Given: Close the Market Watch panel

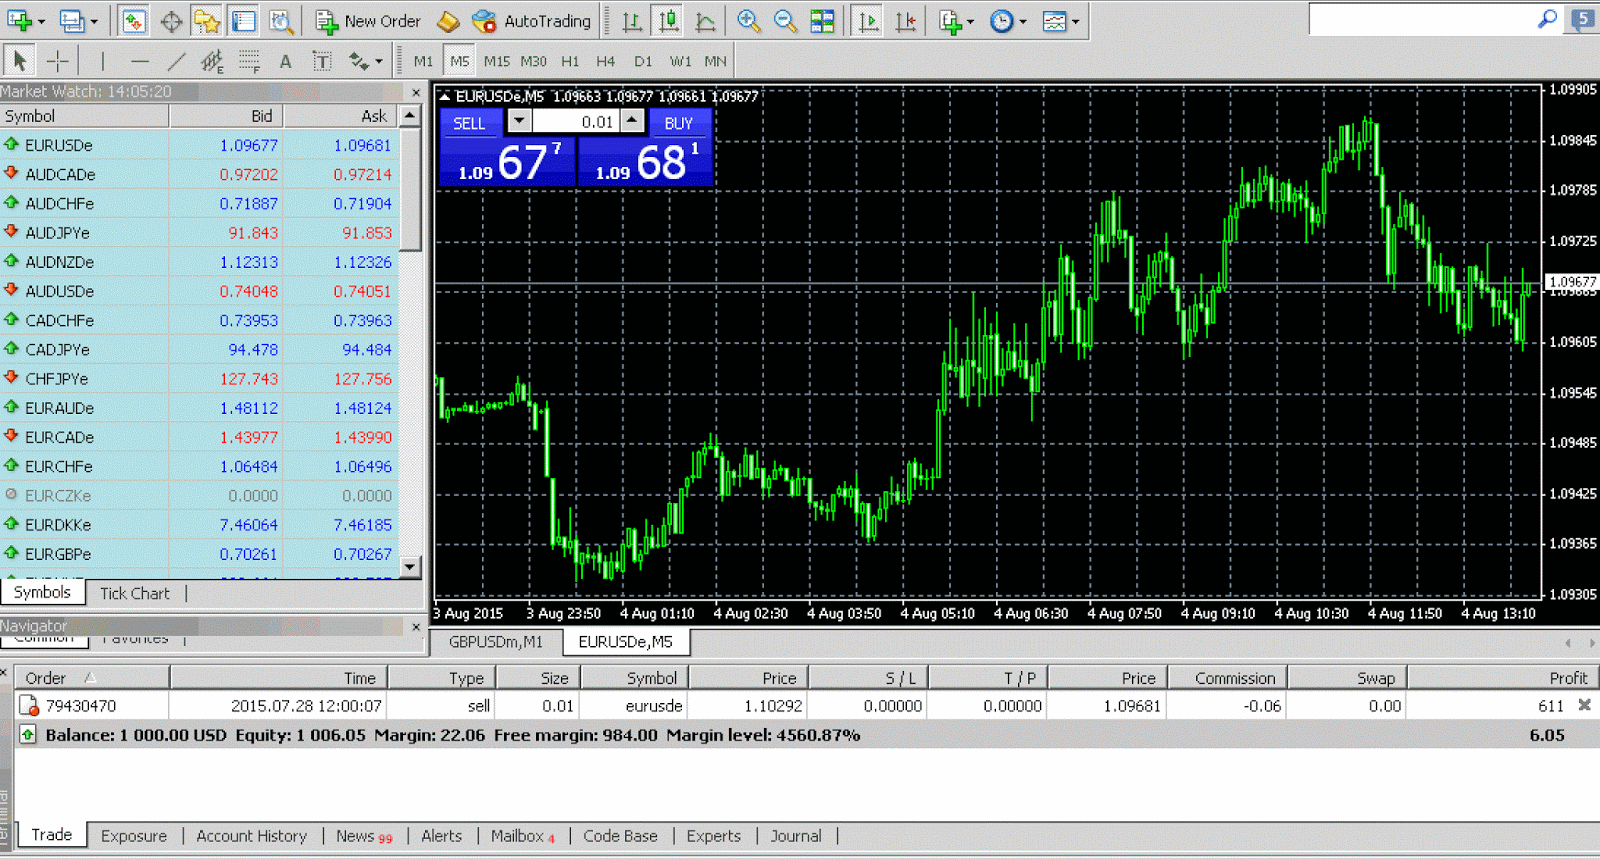Looking at the screenshot, I should pos(416,92).
